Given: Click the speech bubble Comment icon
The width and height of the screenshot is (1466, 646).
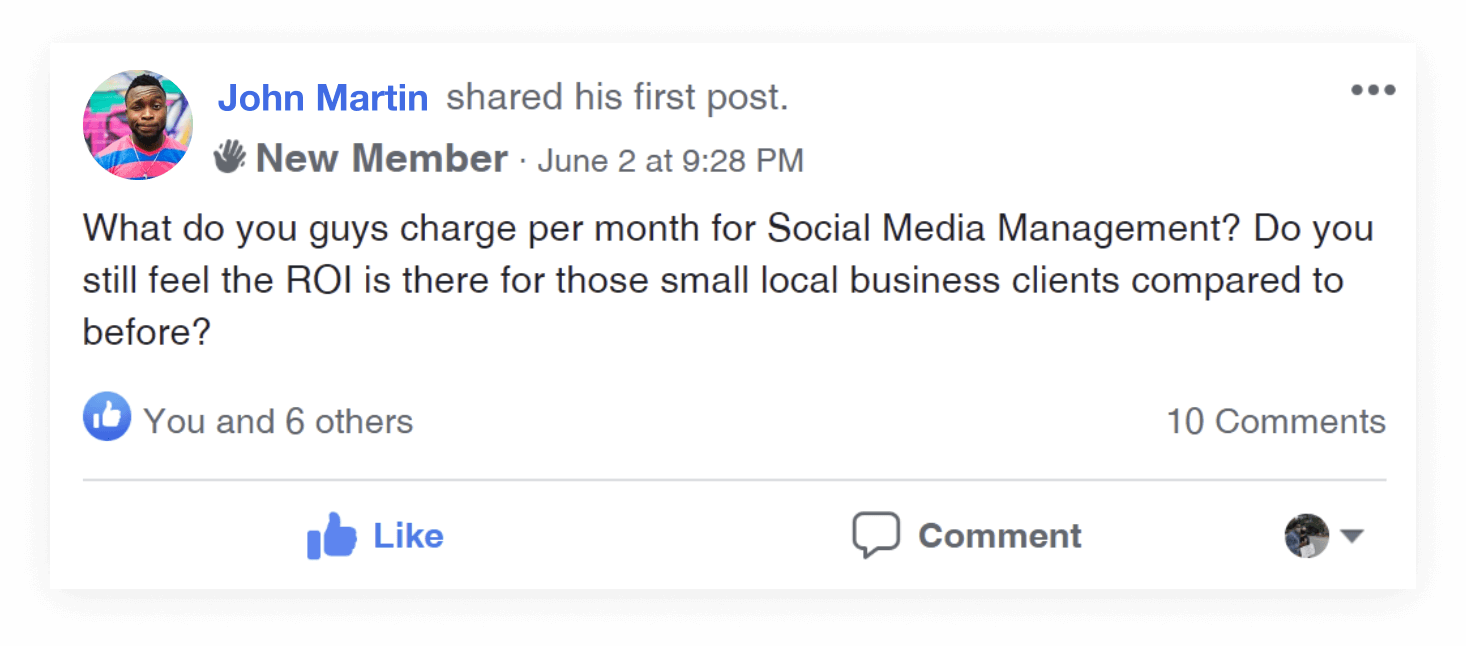Looking at the screenshot, I should (x=876, y=535).
